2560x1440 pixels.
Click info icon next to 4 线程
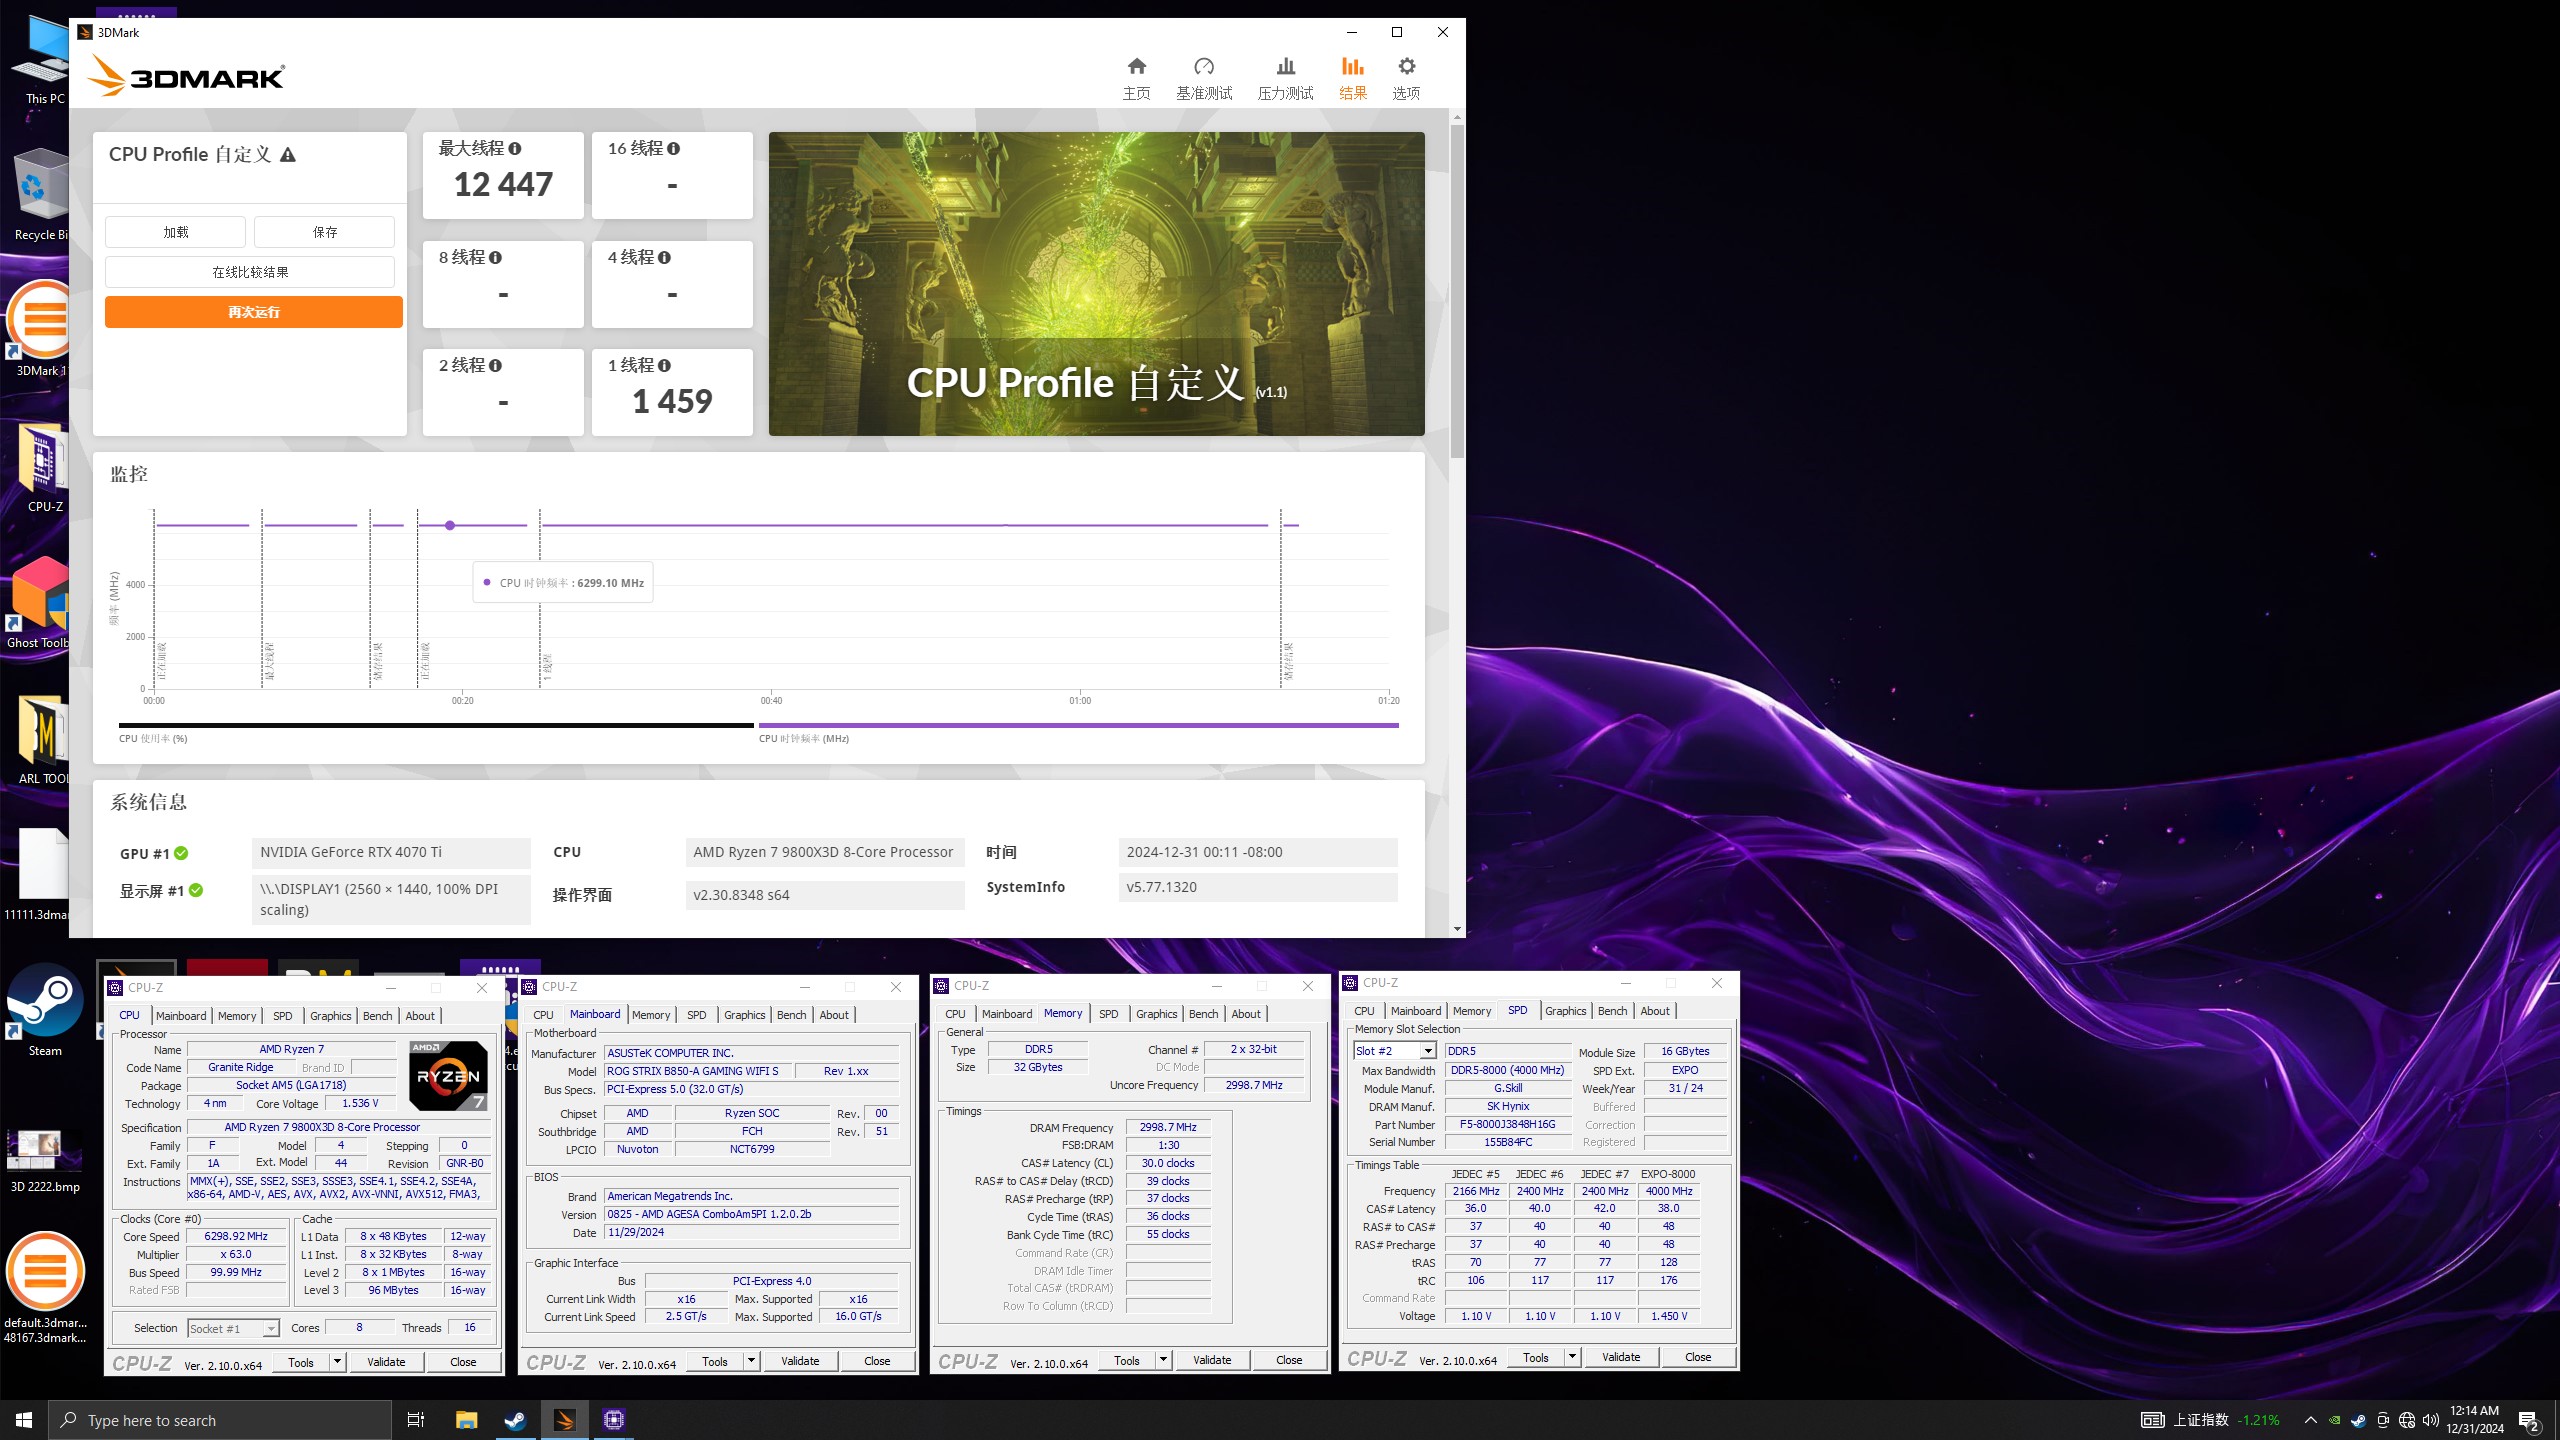(664, 257)
